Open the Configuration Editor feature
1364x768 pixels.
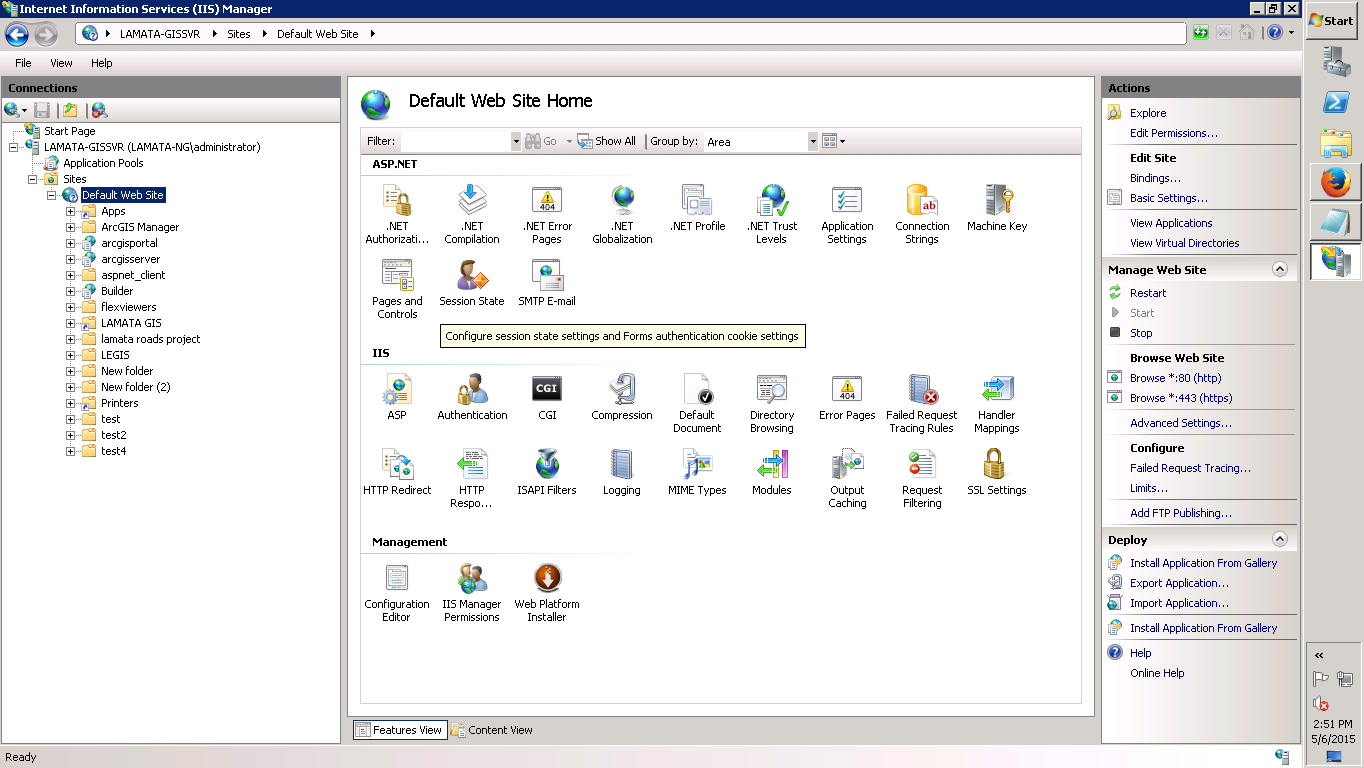(397, 592)
